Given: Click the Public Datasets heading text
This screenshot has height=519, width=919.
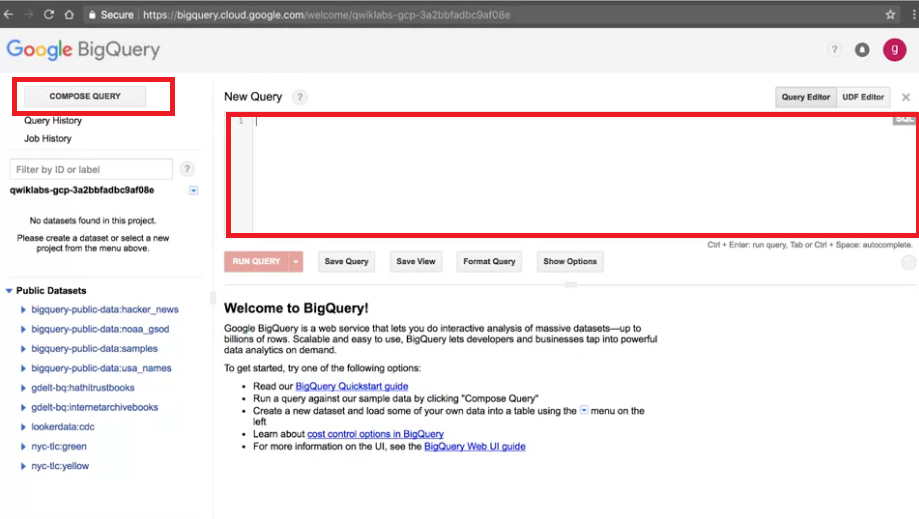Looking at the screenshot, I should pyautogui.click(x=51, y=291).
